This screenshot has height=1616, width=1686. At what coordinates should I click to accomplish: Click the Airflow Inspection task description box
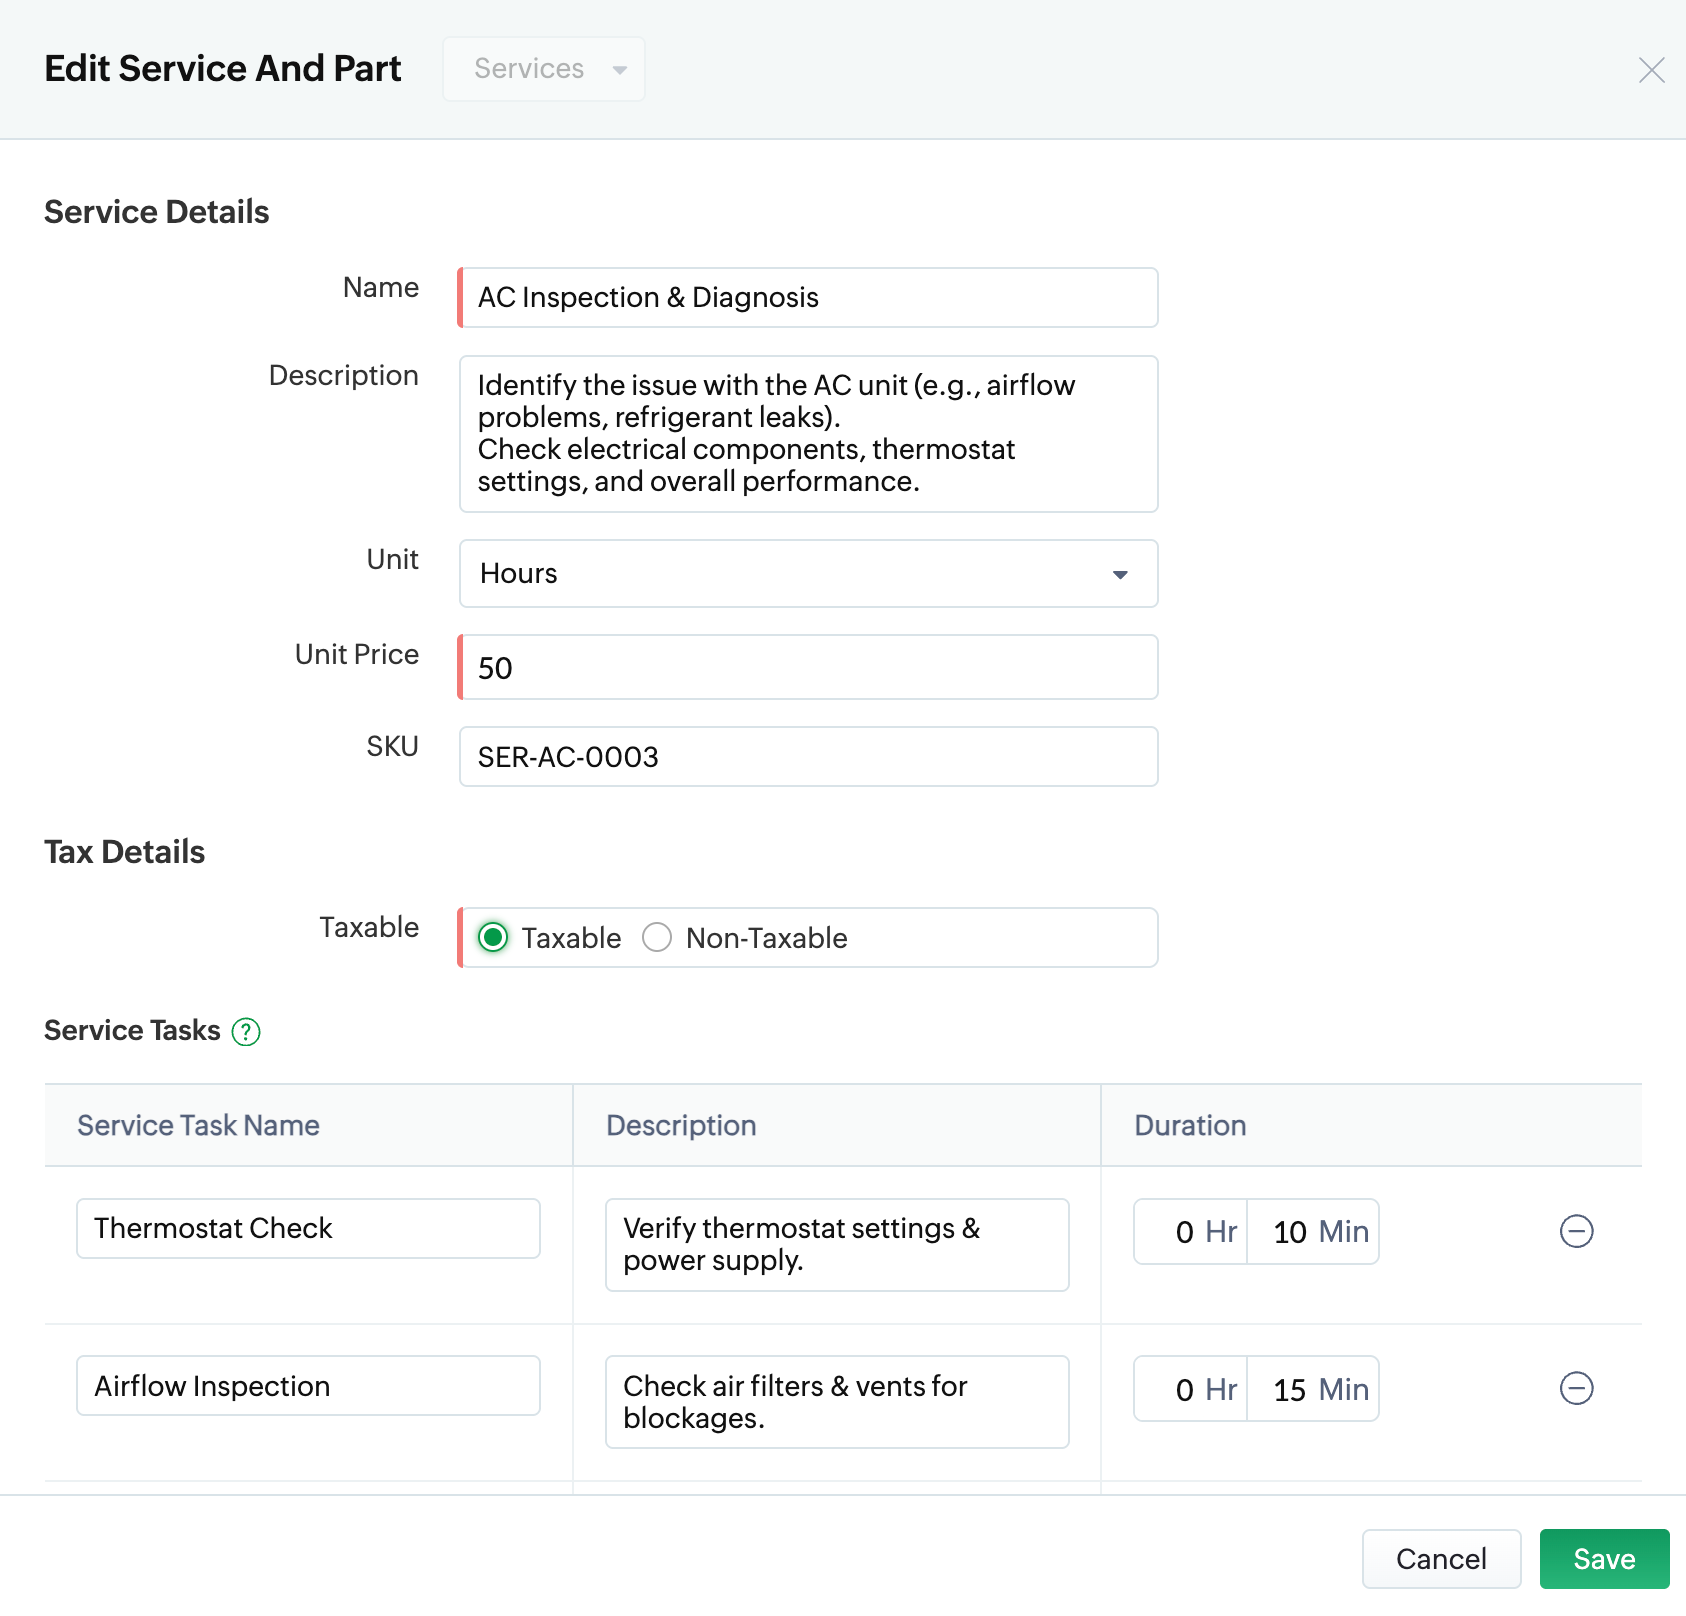click(837, 1402)
